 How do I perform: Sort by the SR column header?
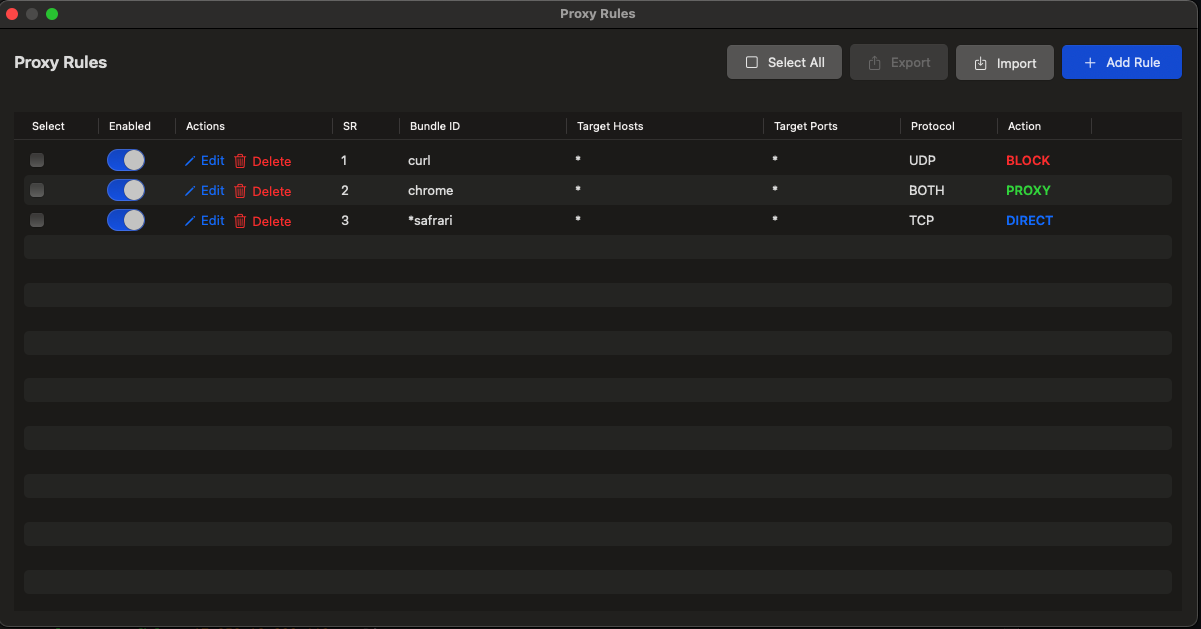[x=350, y=126]
